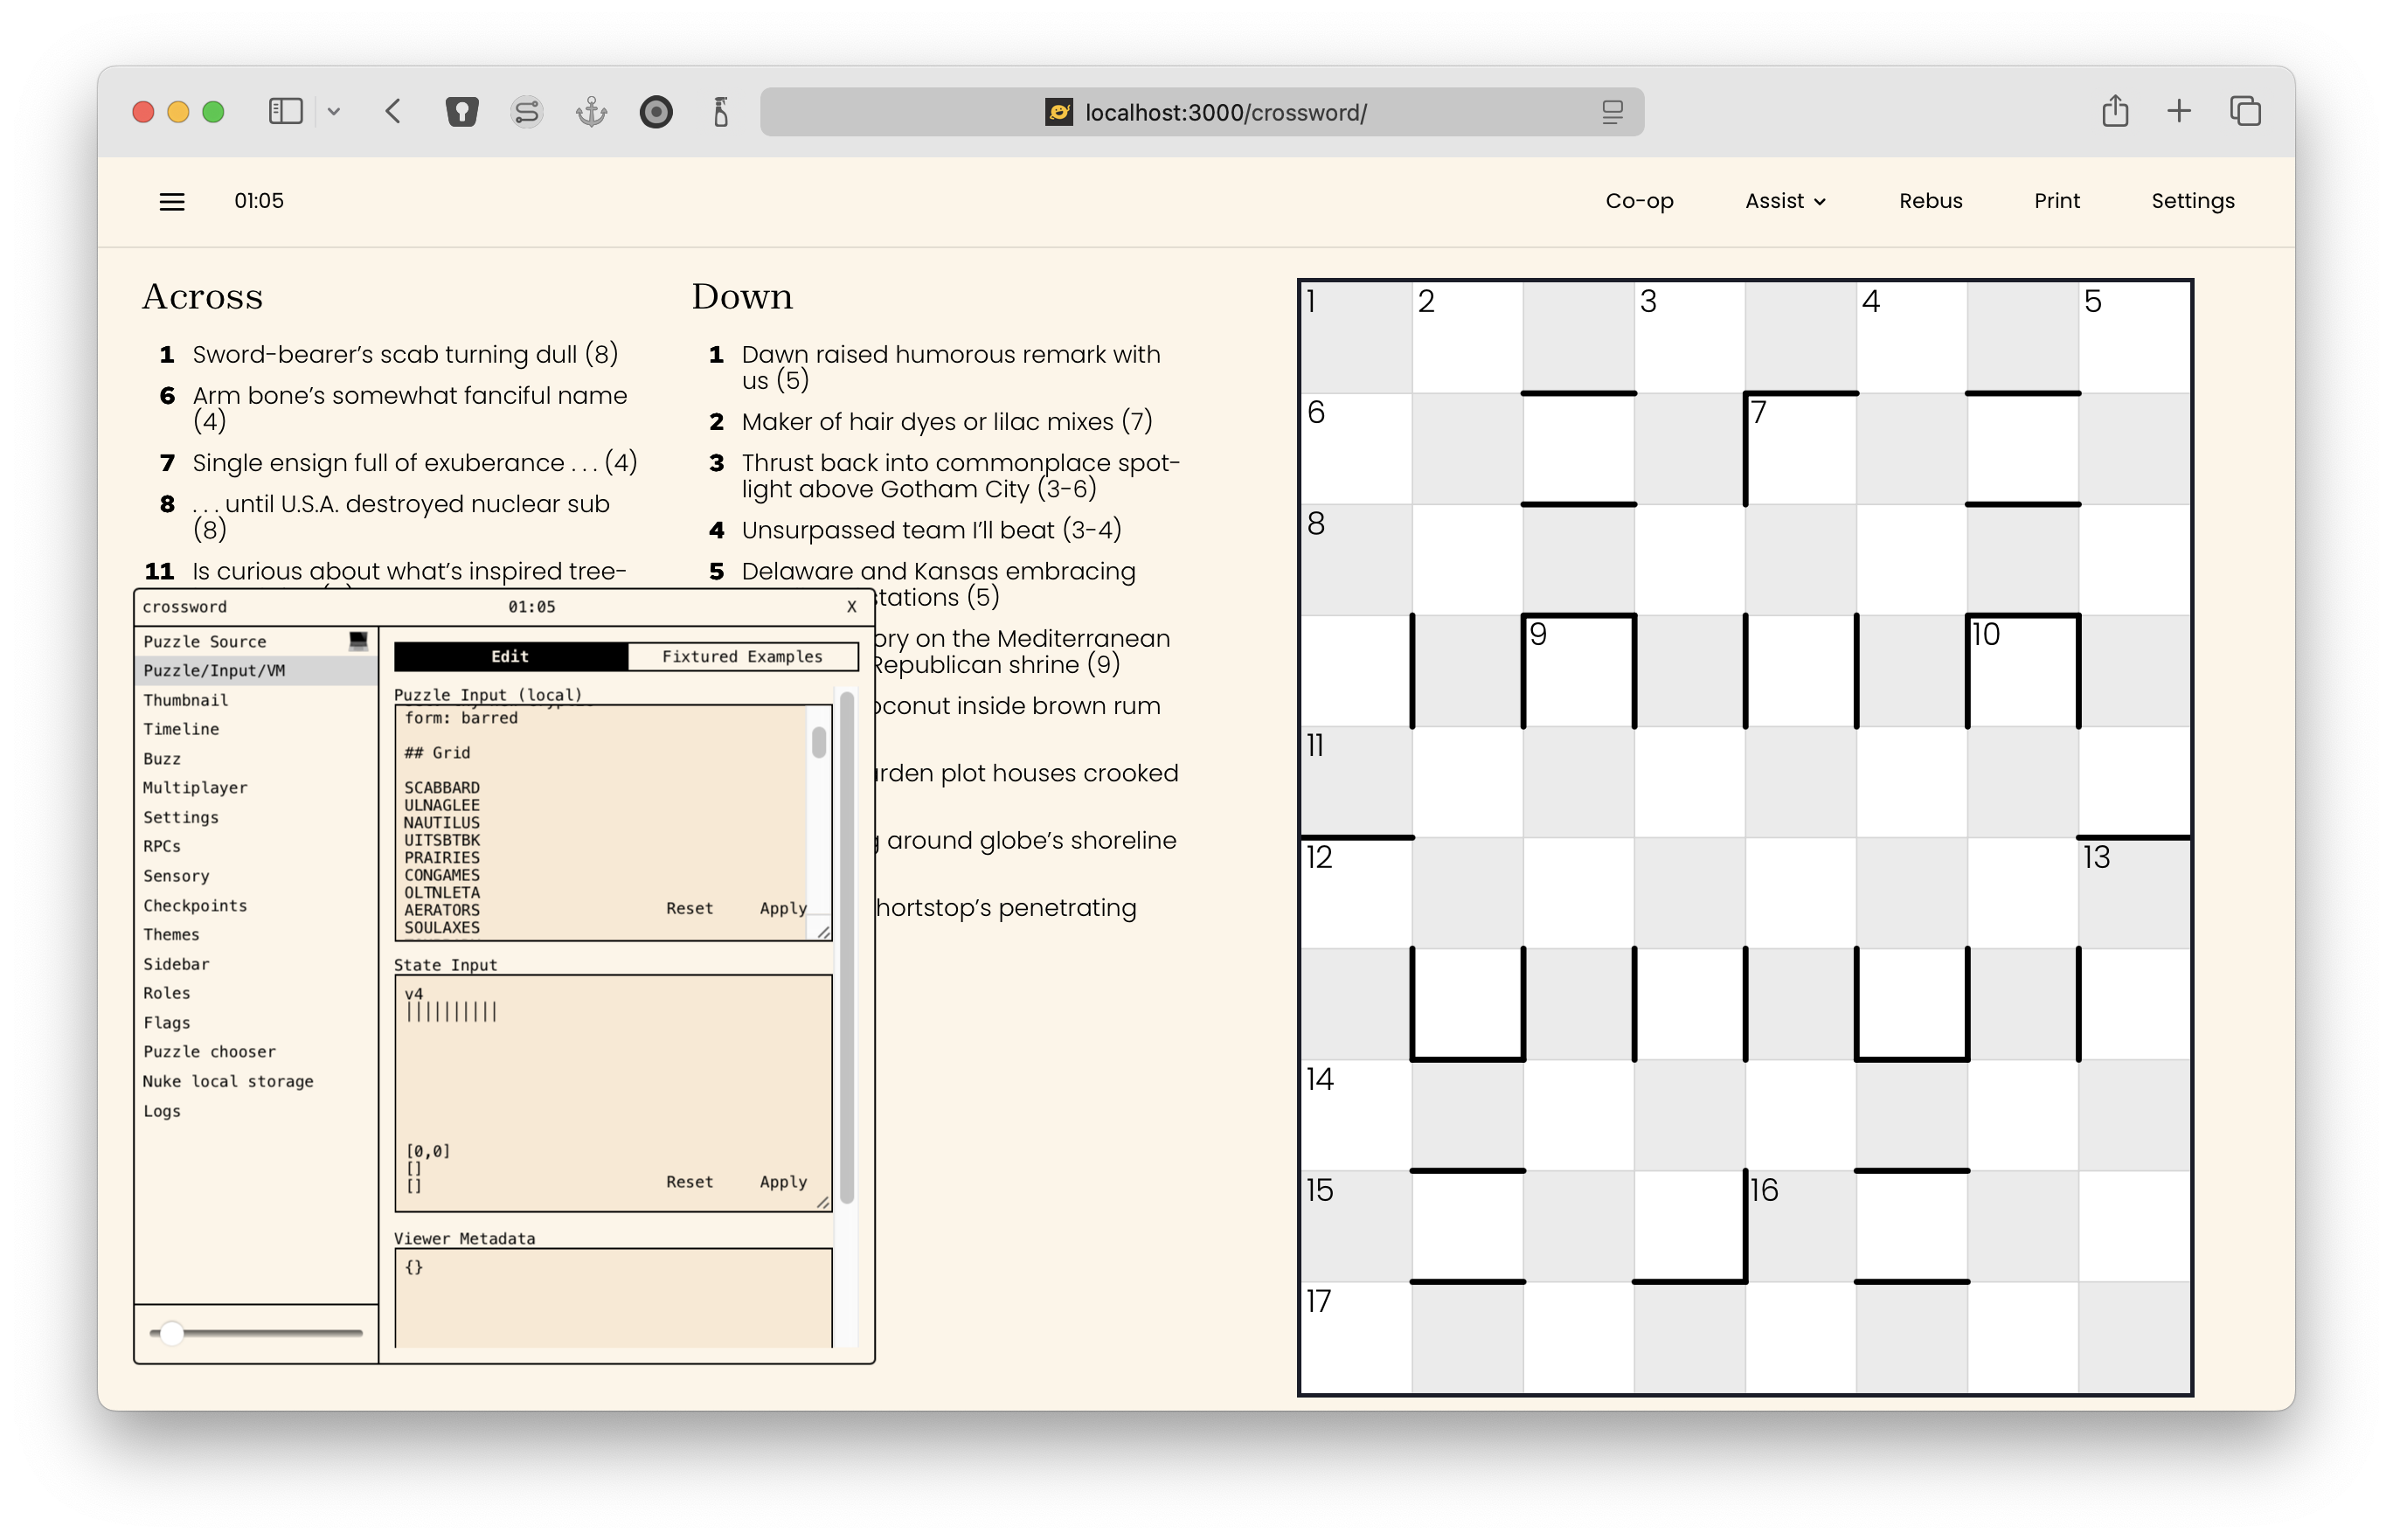Close the crossword debug panel with X
The width and height of the screenshot is (2393, 1540).
point(851,607)
